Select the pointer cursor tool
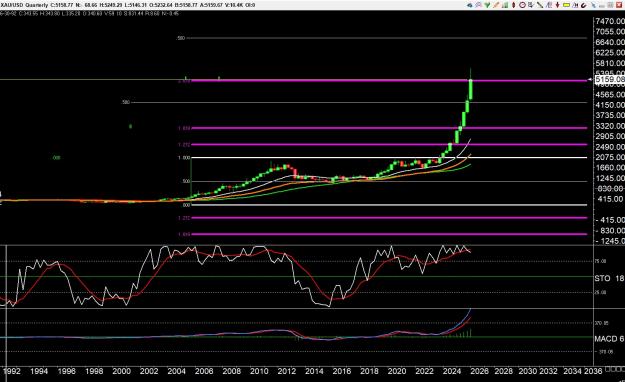Image resolution: width=625 pixels, height=382 pixels. [531, 5]
